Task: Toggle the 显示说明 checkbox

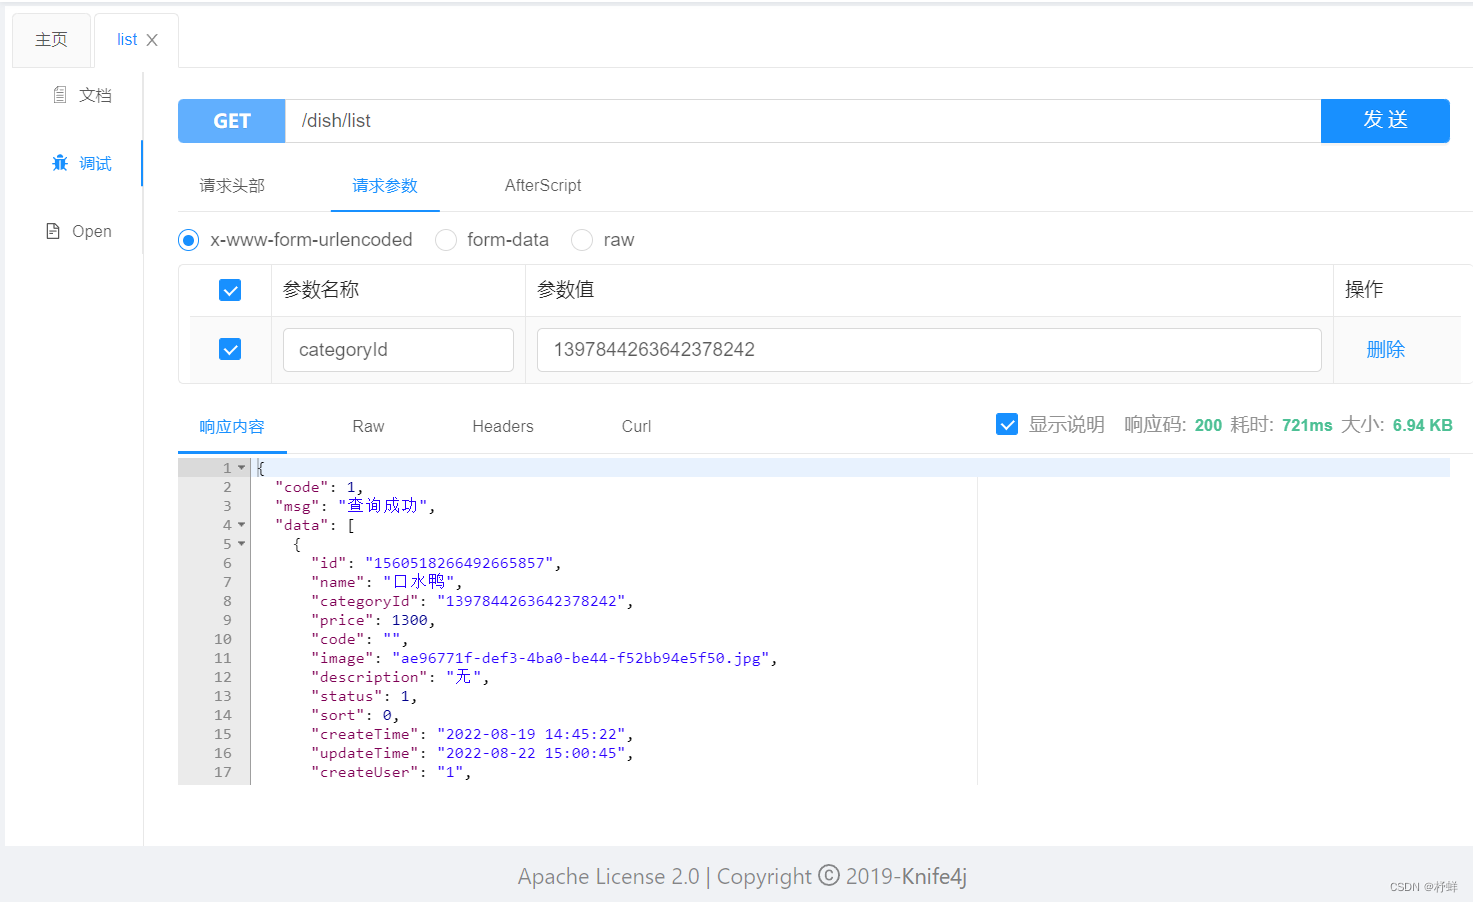Action: (x=1007, y=424)
